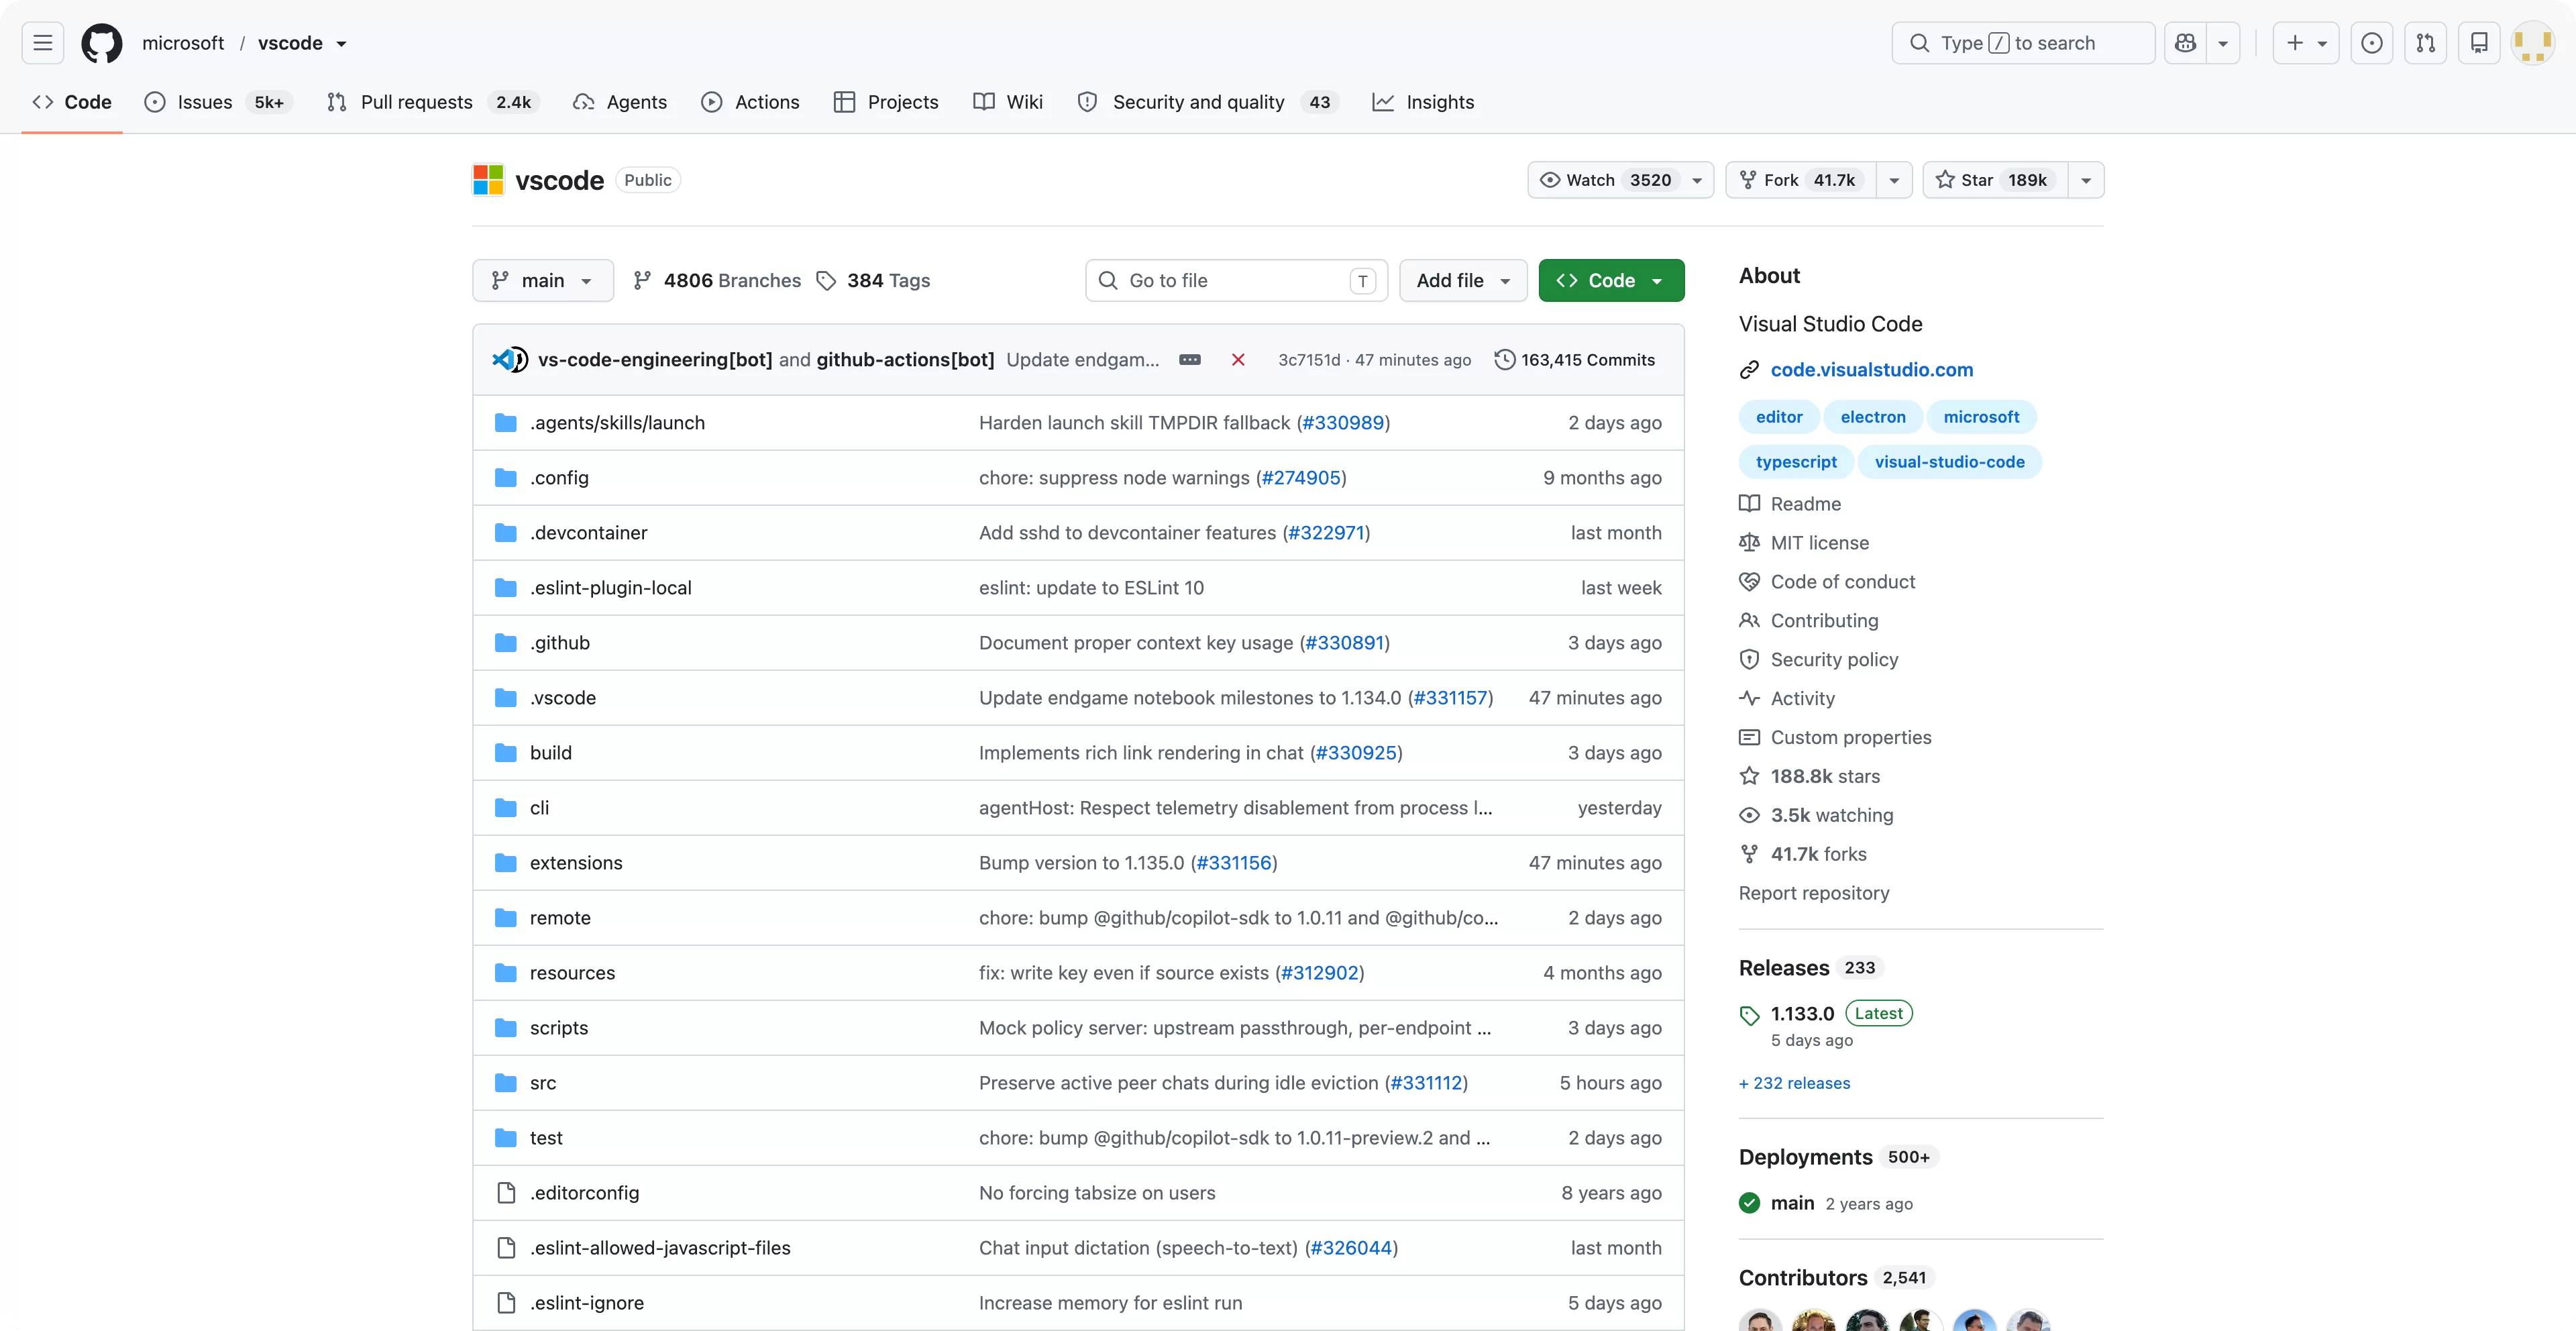Open the .github folder
The width and height of the screenshot is (2576, 1331).
pyautogui.click(x=560, y=643)
